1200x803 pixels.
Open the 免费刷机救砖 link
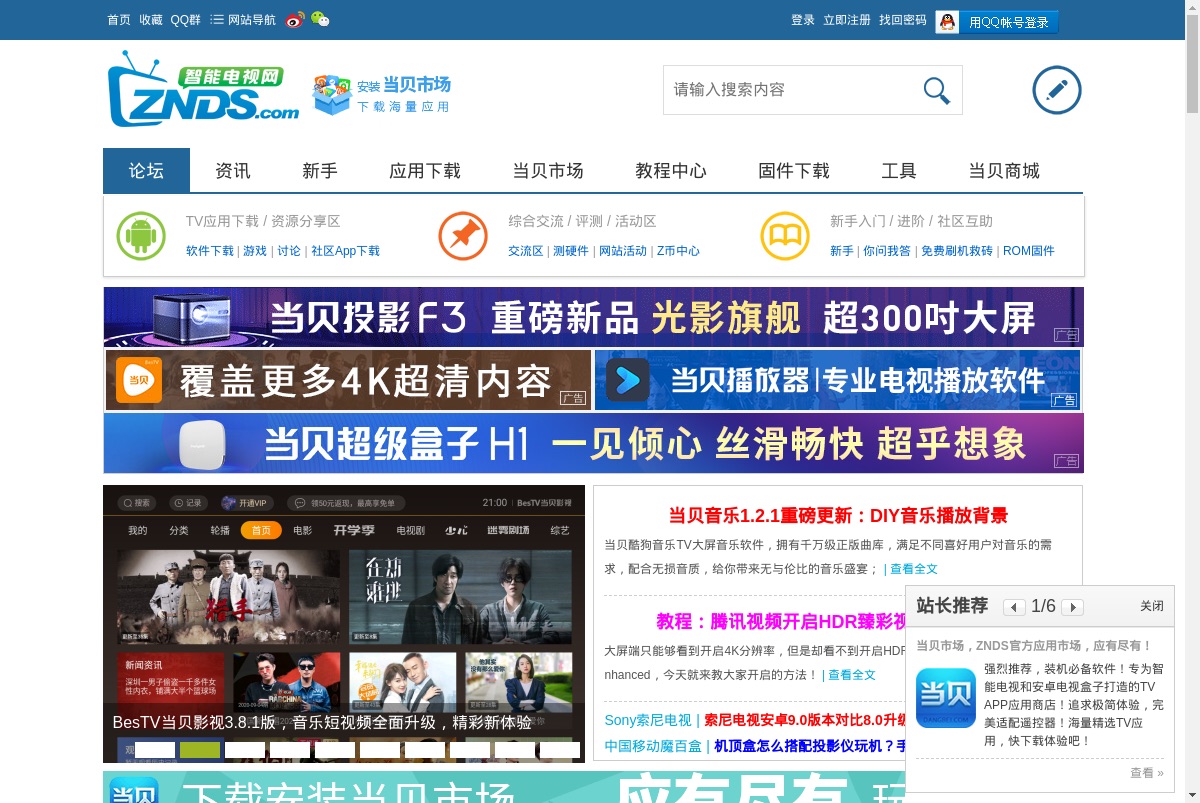tap(957, 251)
